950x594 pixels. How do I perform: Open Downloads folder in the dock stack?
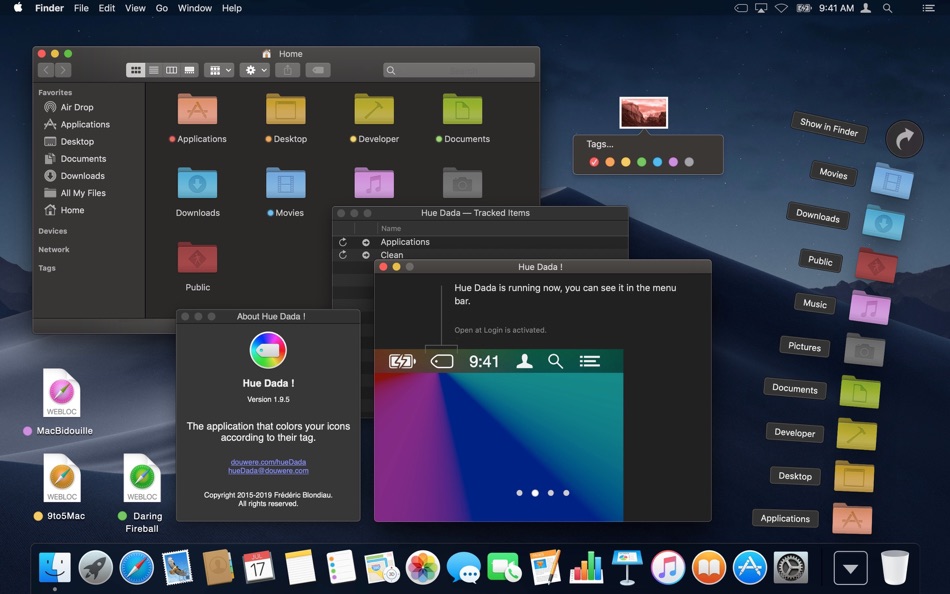[884, 222]
